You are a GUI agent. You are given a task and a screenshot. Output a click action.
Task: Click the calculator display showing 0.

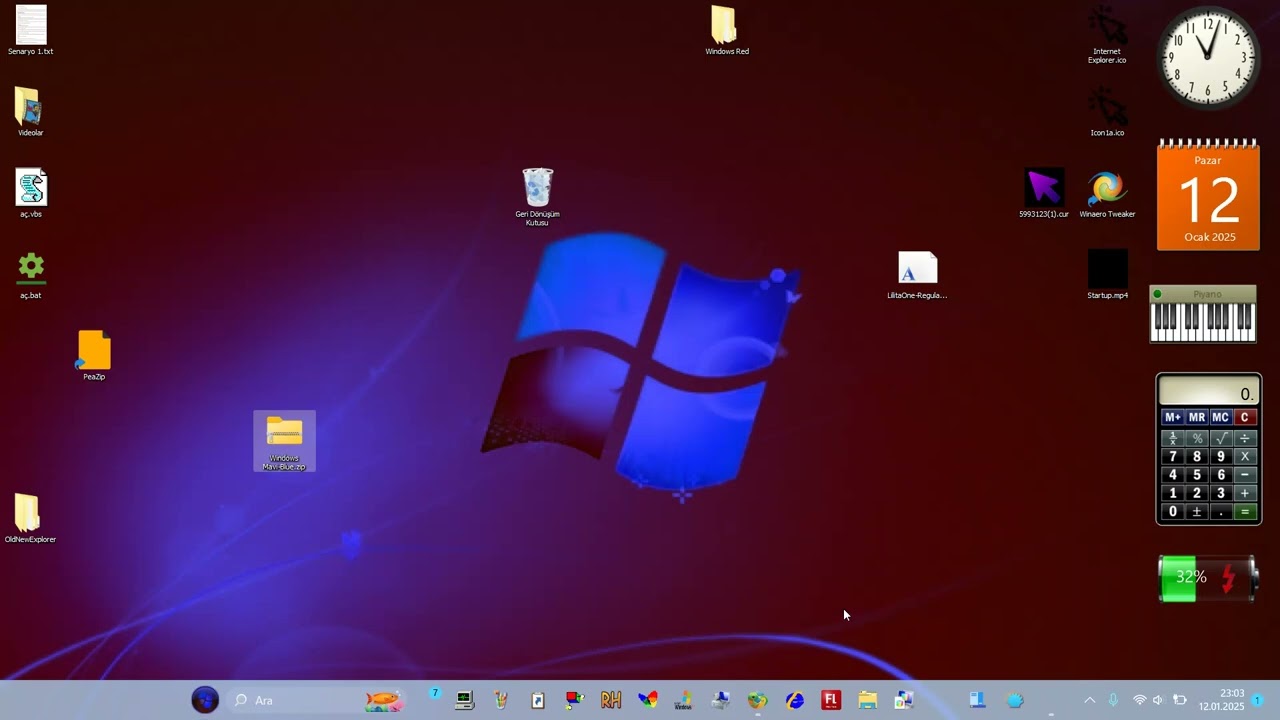point(1208,393)
